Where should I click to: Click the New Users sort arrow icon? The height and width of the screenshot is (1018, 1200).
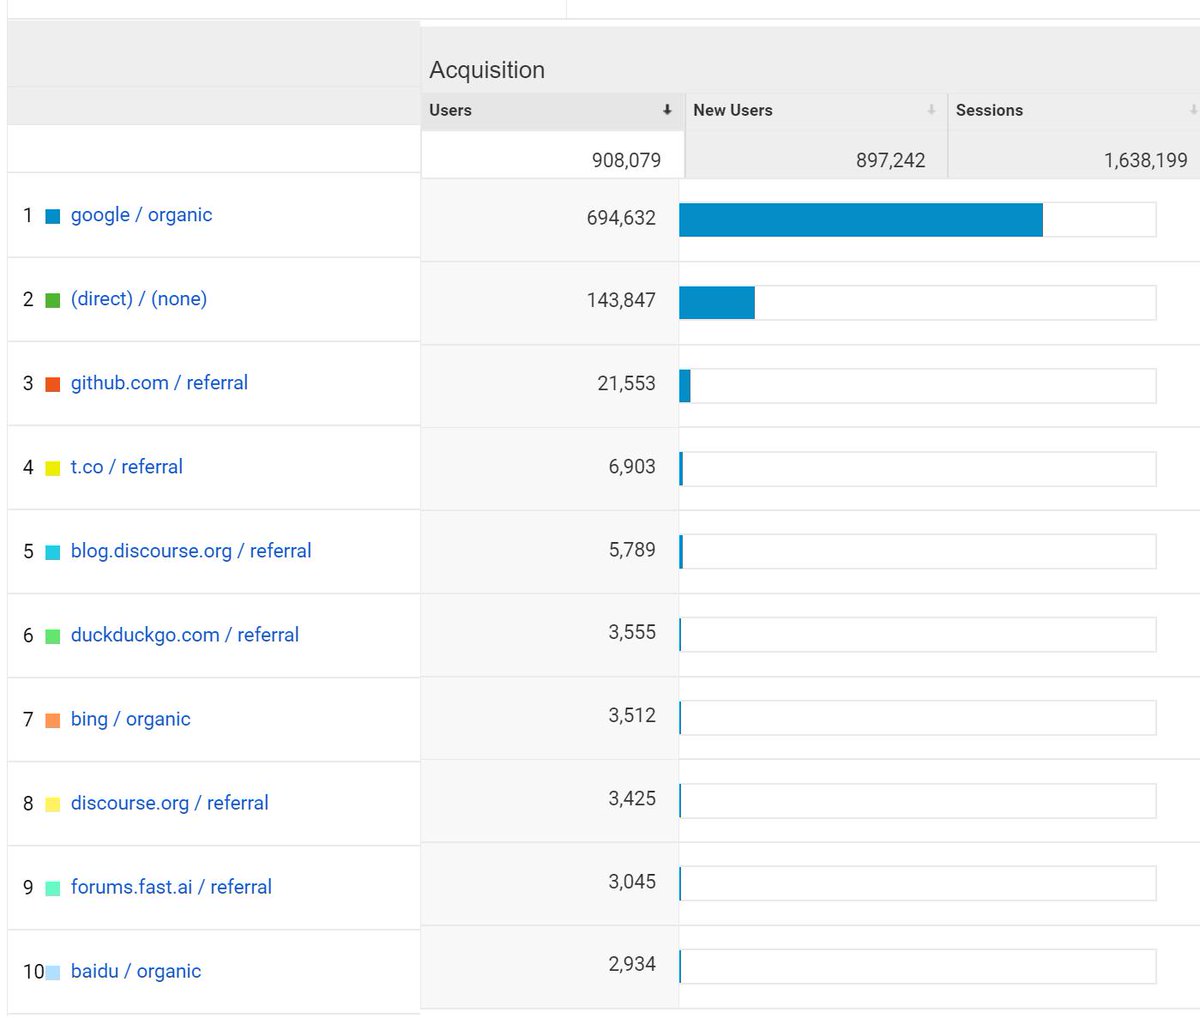[931, 110]
